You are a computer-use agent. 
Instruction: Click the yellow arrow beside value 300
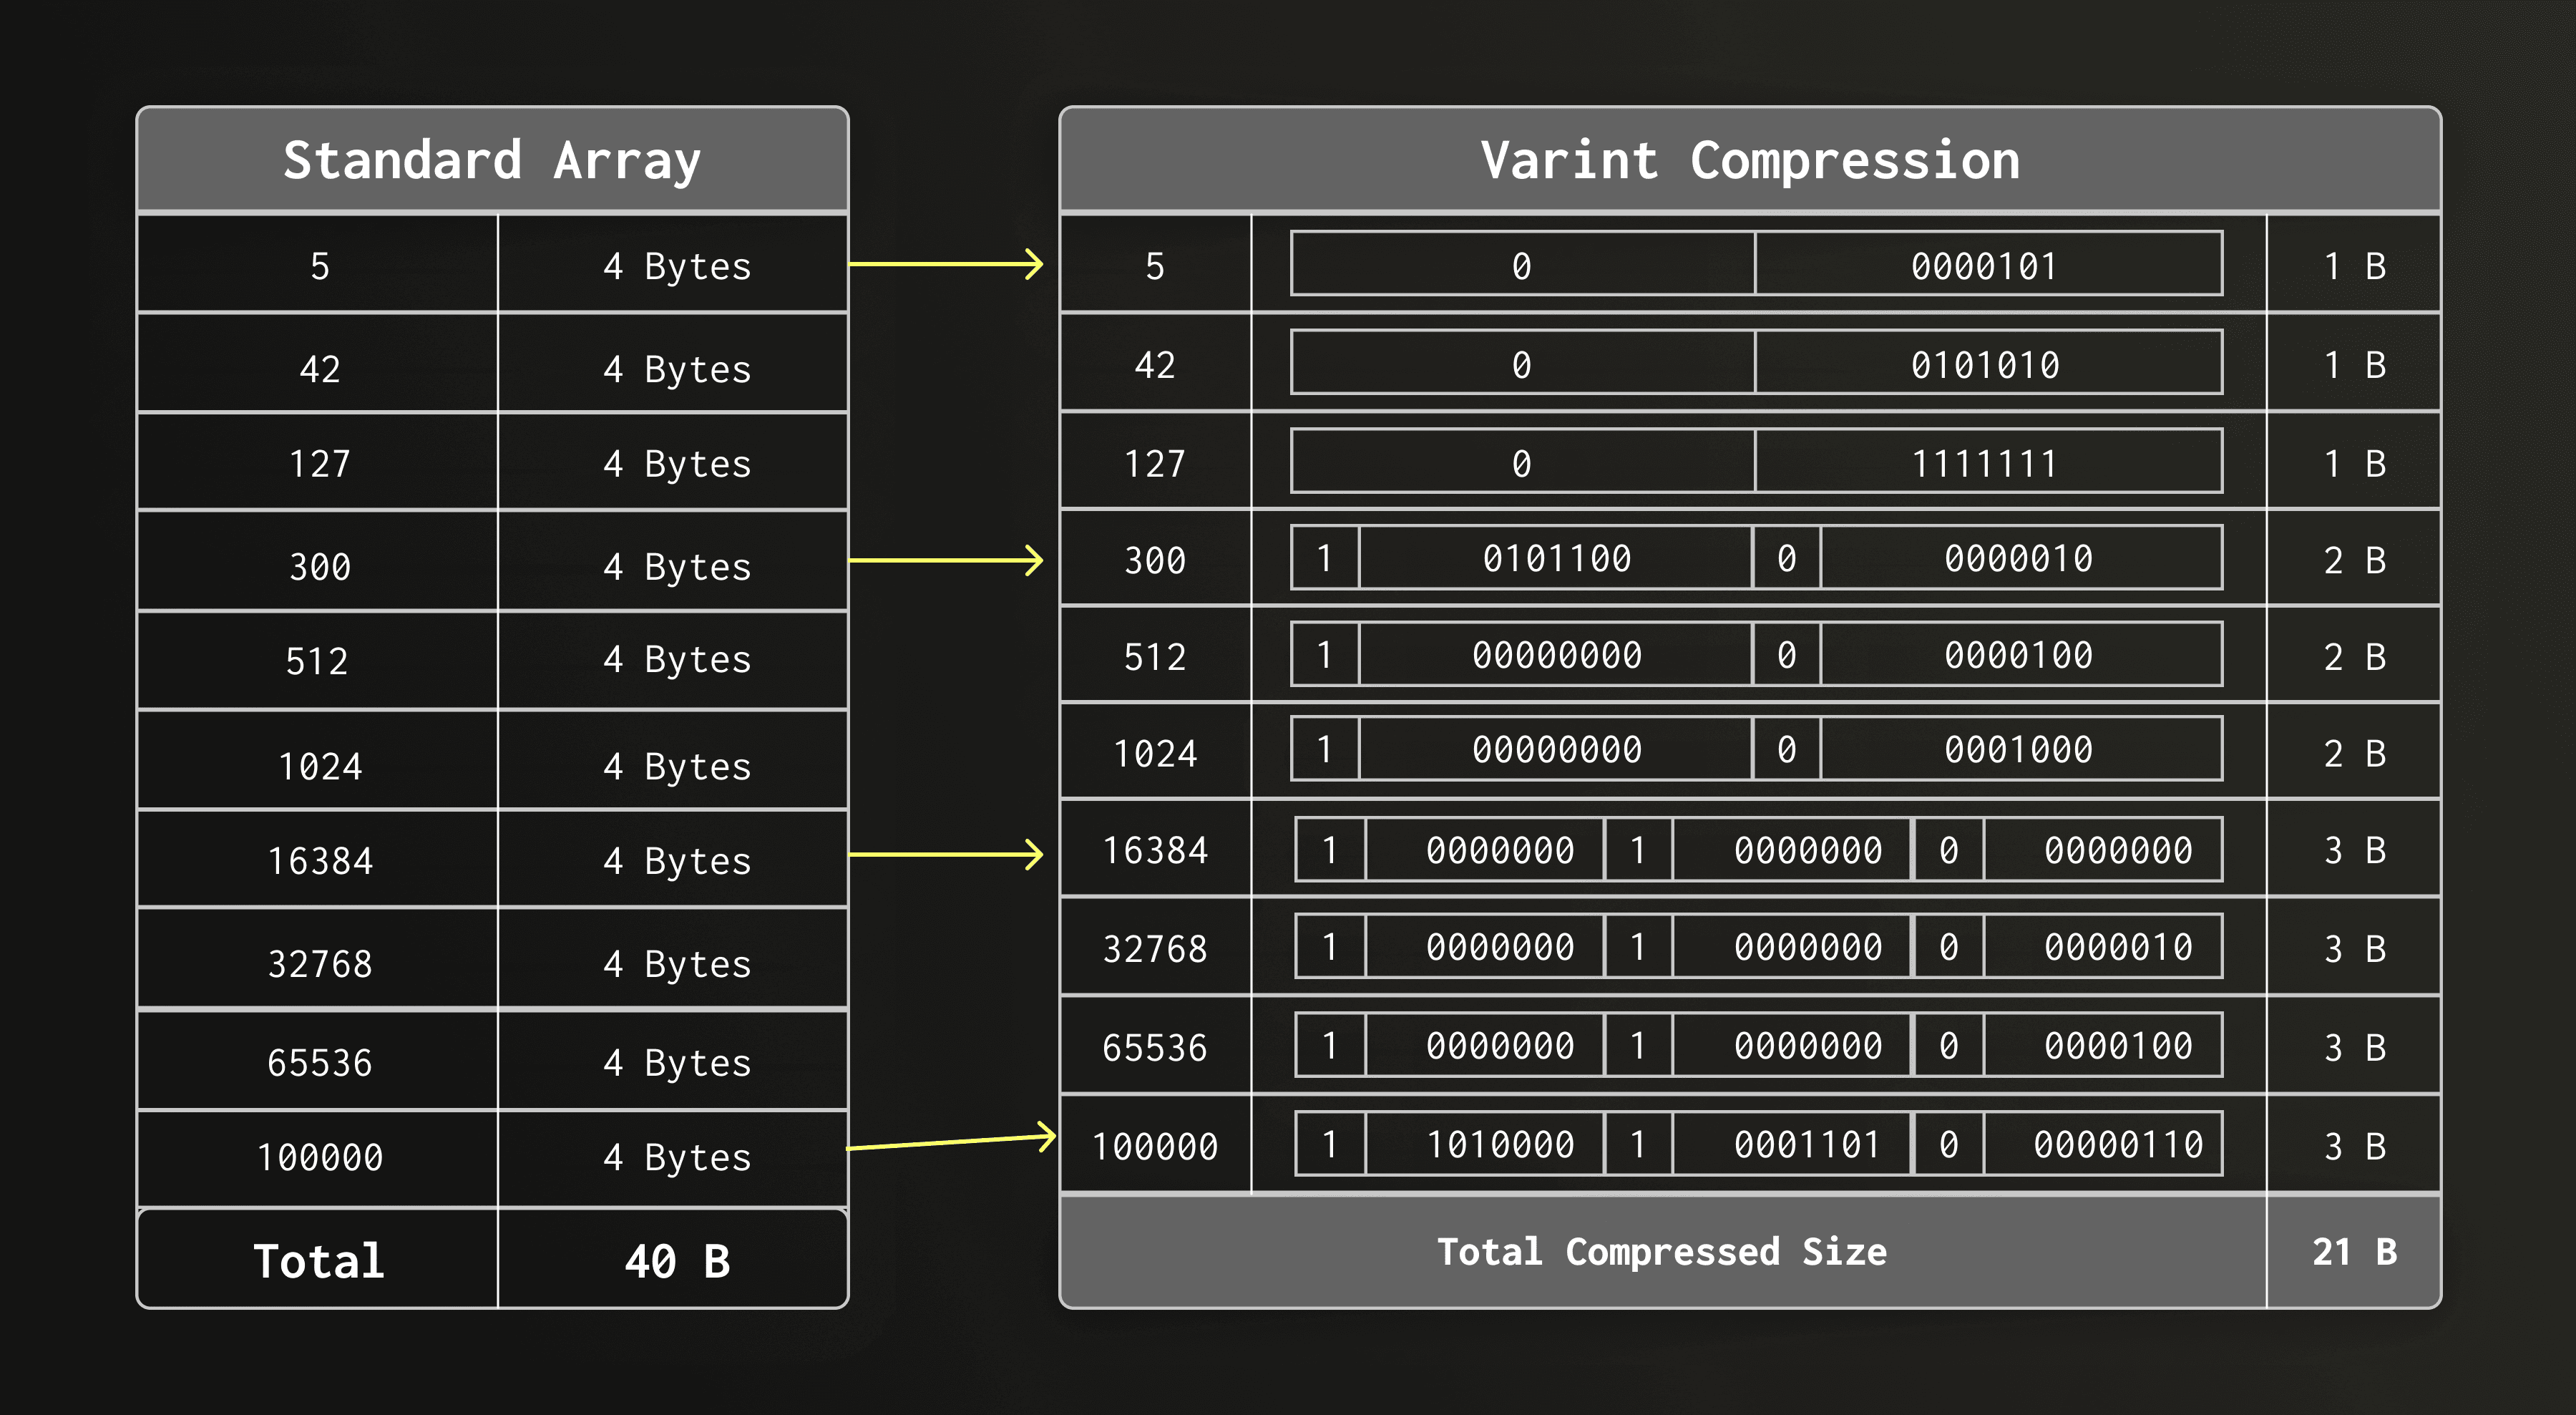click(x=945, y=560)
